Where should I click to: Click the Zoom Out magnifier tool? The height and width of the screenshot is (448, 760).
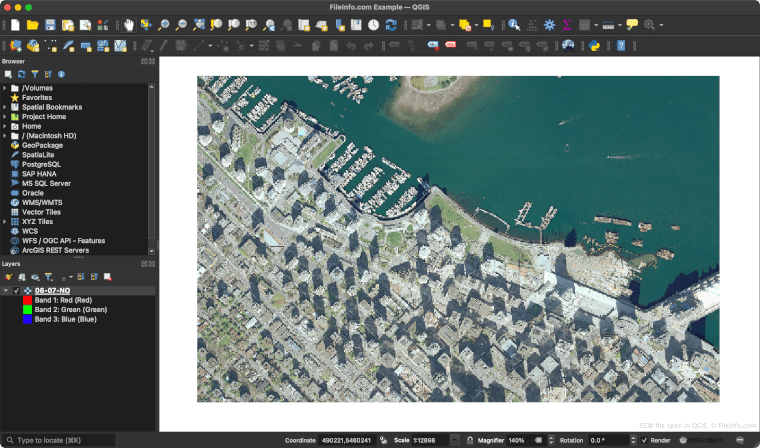[181, 24]
